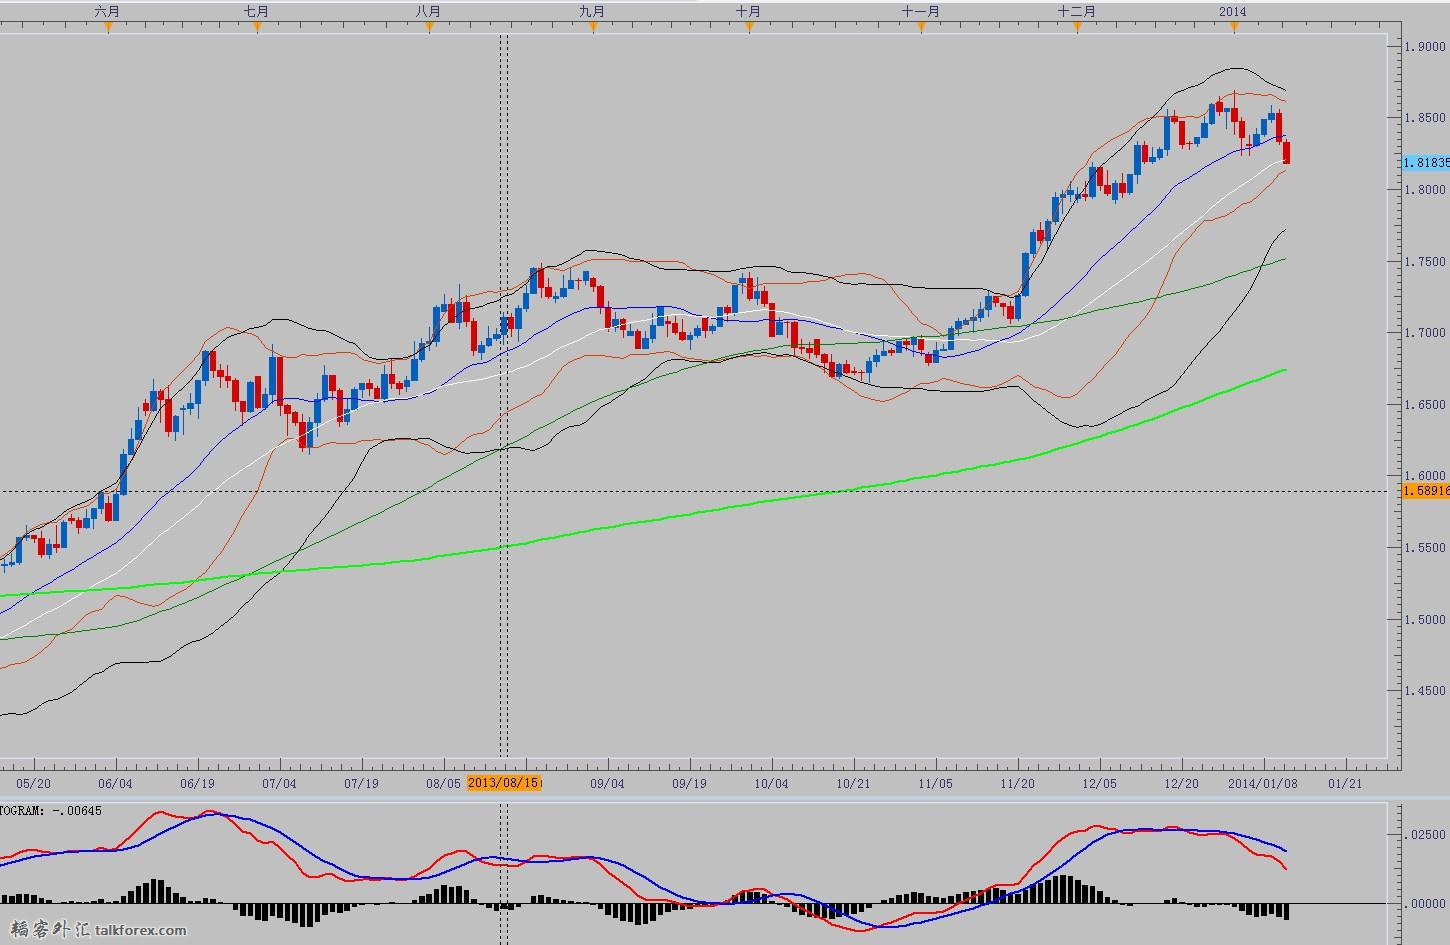Click the .0000 indicator scale label
Image resolution: width=1450 pixels, height=945 pixels.
point(1427,903)
